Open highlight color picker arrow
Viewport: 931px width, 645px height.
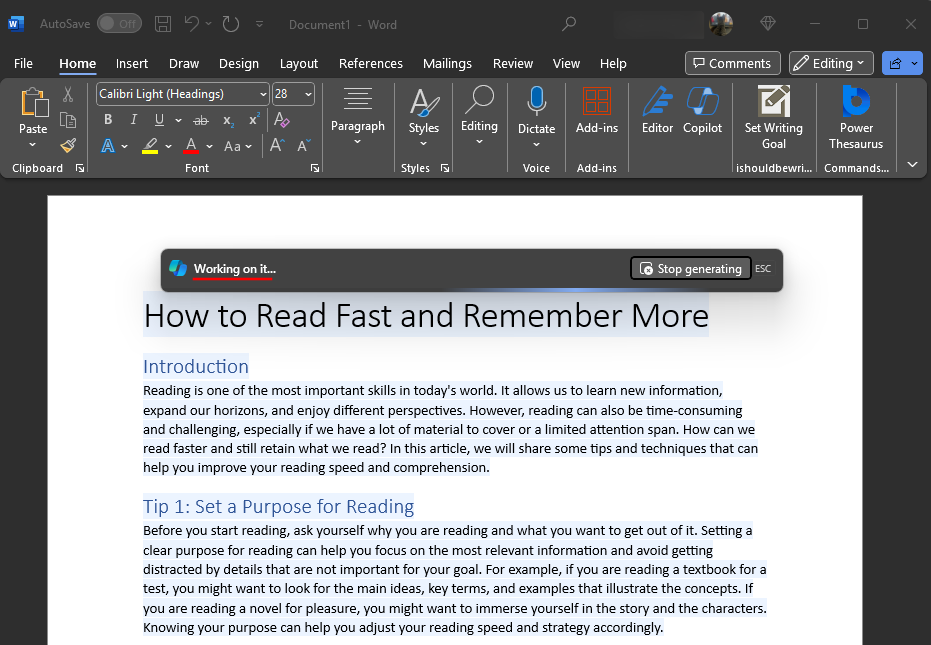[x=169, y=146]
